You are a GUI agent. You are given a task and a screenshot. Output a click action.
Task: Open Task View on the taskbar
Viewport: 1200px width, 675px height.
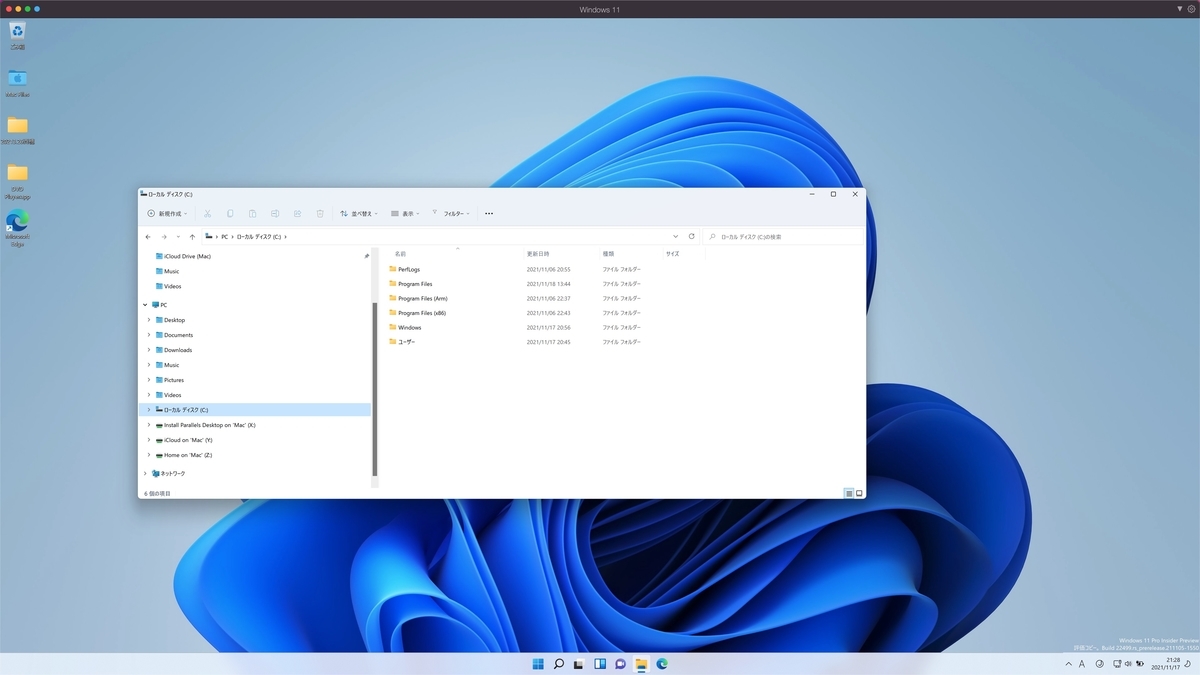click(579, 664)
